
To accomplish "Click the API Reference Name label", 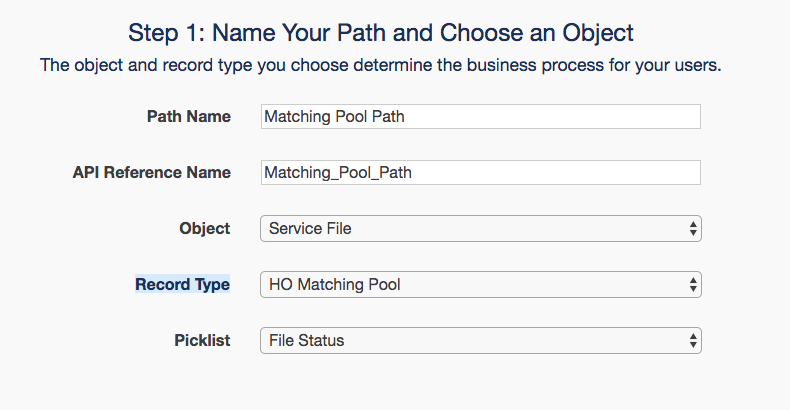I will tap(152, 173).
